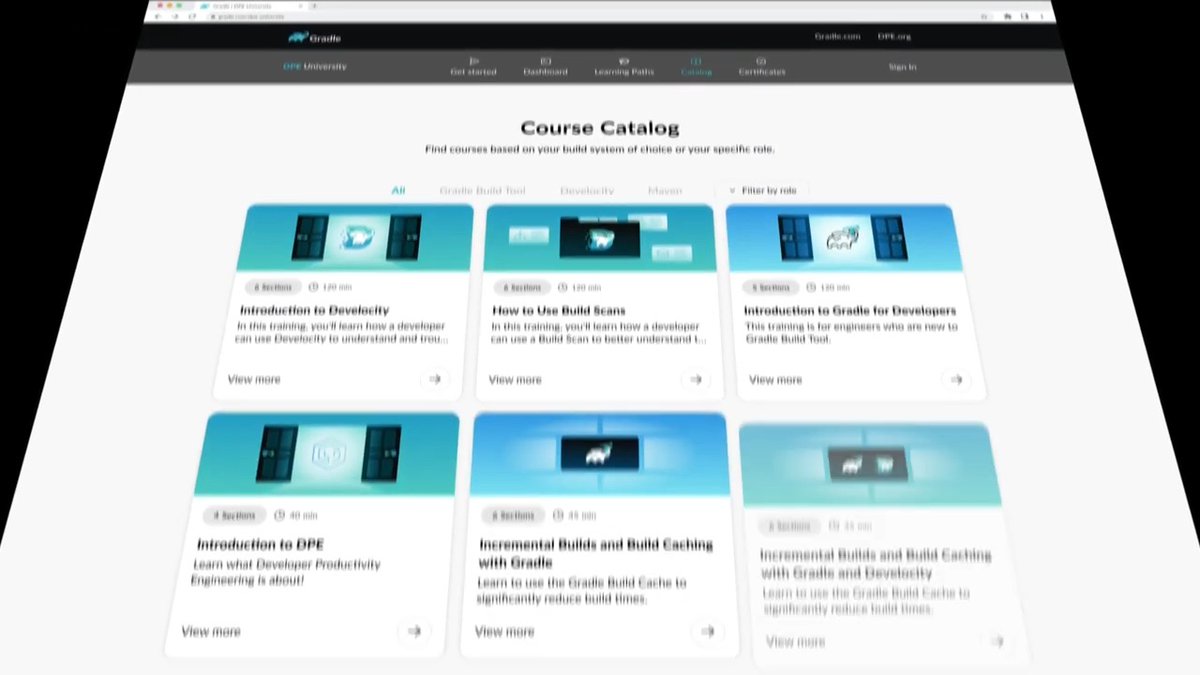Screen dimensions: 1200x675
Task: Click the Gradle elephant logo in header
Action: (x=315, y=38)
